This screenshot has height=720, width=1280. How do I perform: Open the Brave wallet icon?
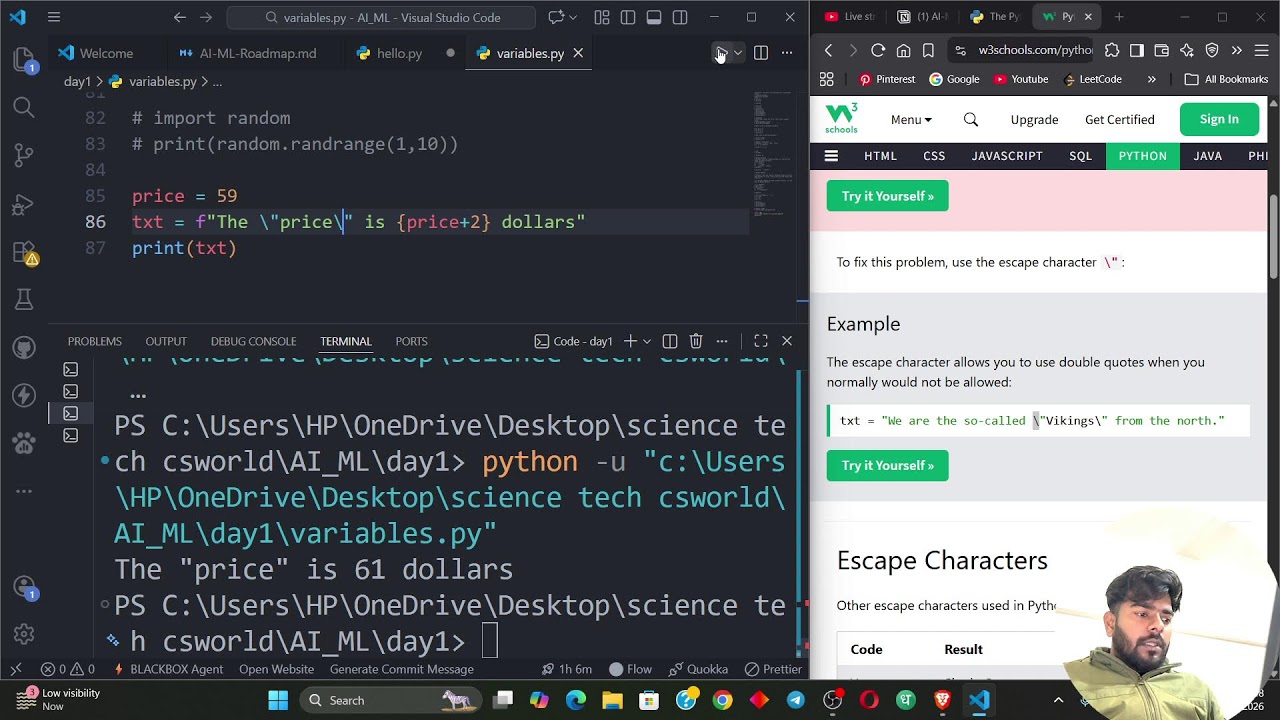pos(1162,50)
